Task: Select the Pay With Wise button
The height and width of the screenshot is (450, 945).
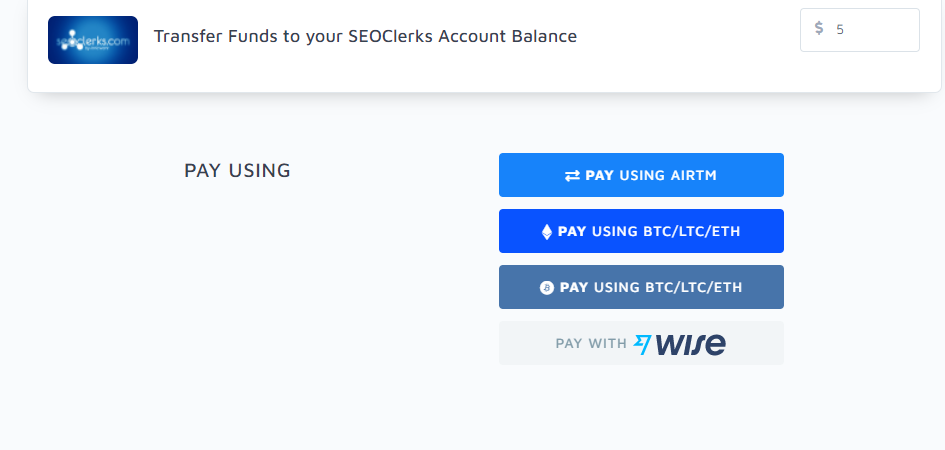Action: tap(641, 343)
